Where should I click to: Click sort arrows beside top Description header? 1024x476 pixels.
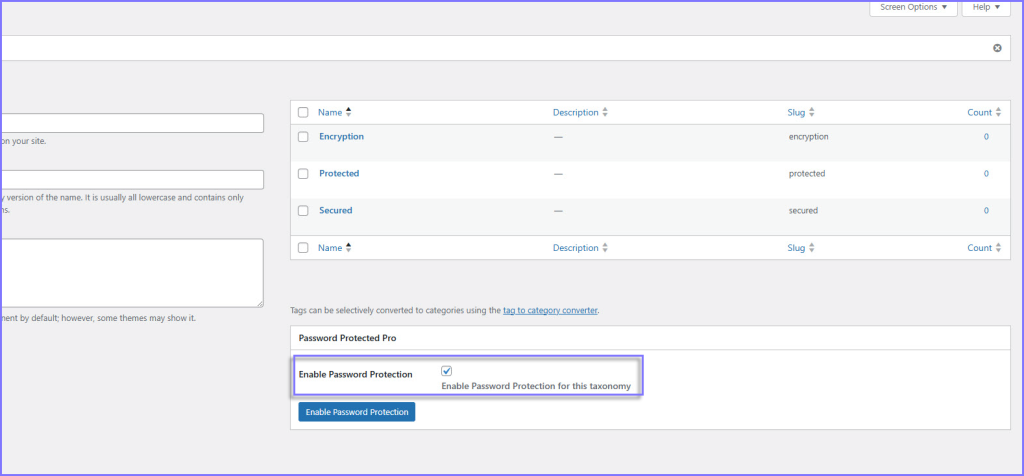tap(605, 112)
